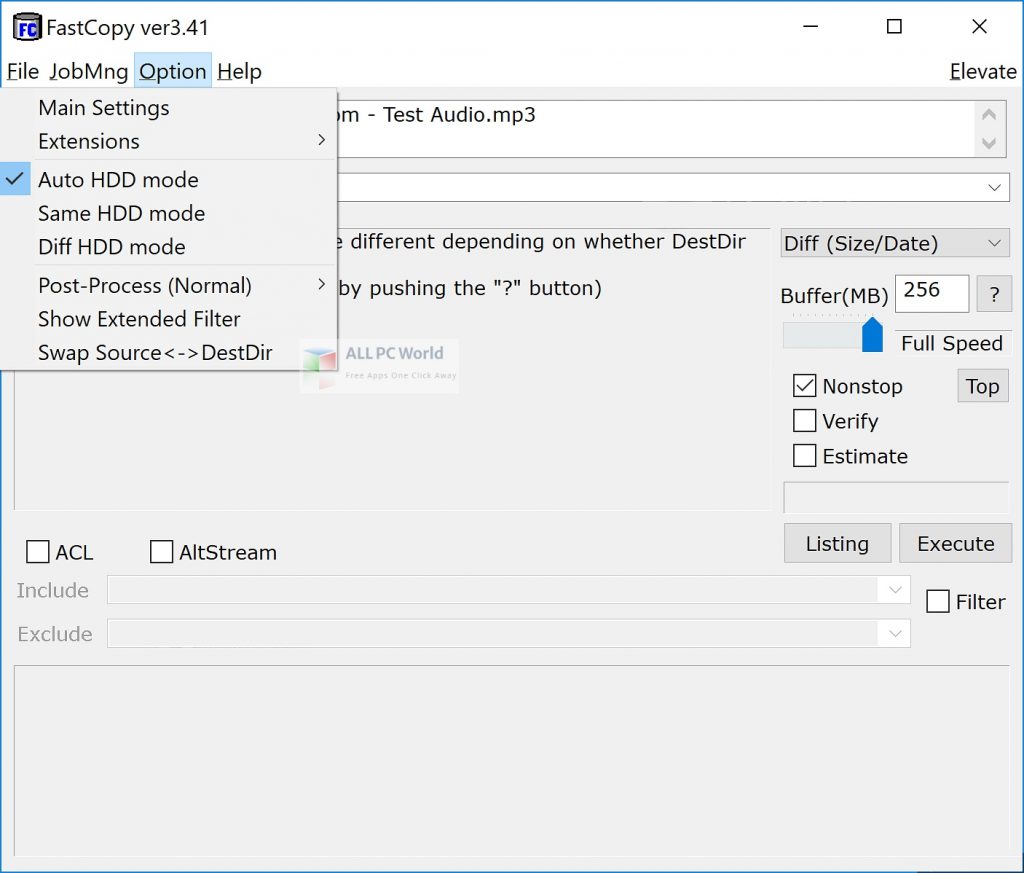Open the Help menu

click(239, 71)
